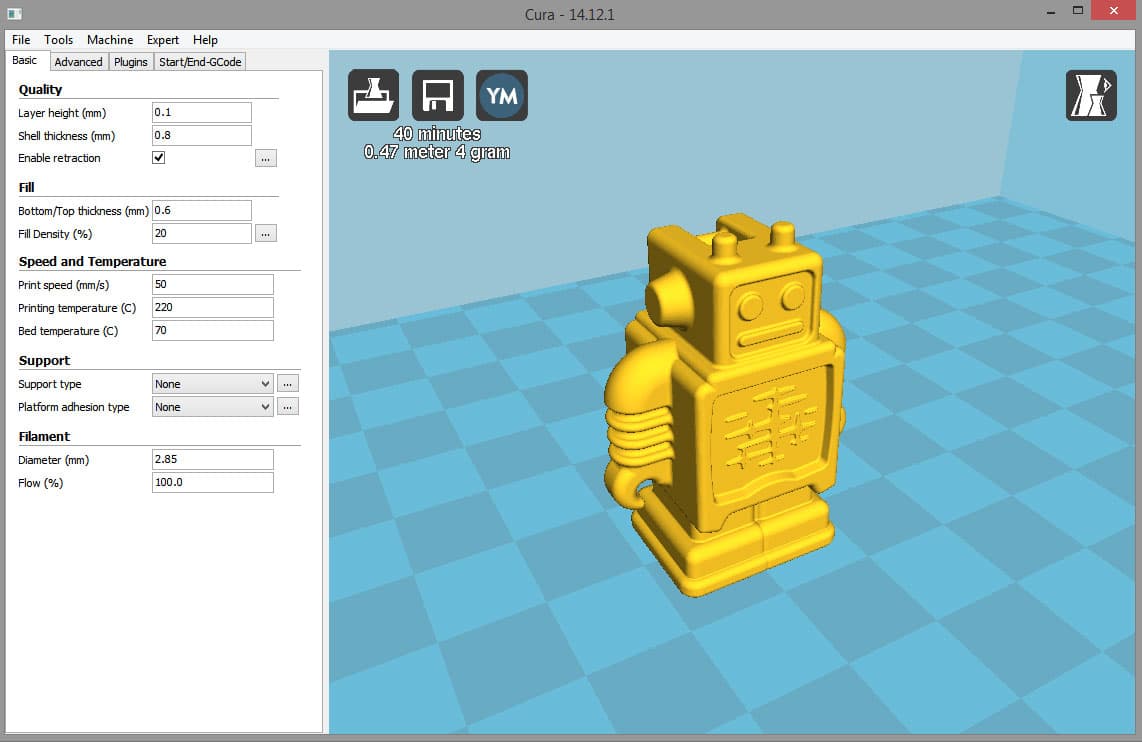Viewport: 1142px width, 742px height.
Task: Click the Save toolpath icon
Action: tap(437, 95)
